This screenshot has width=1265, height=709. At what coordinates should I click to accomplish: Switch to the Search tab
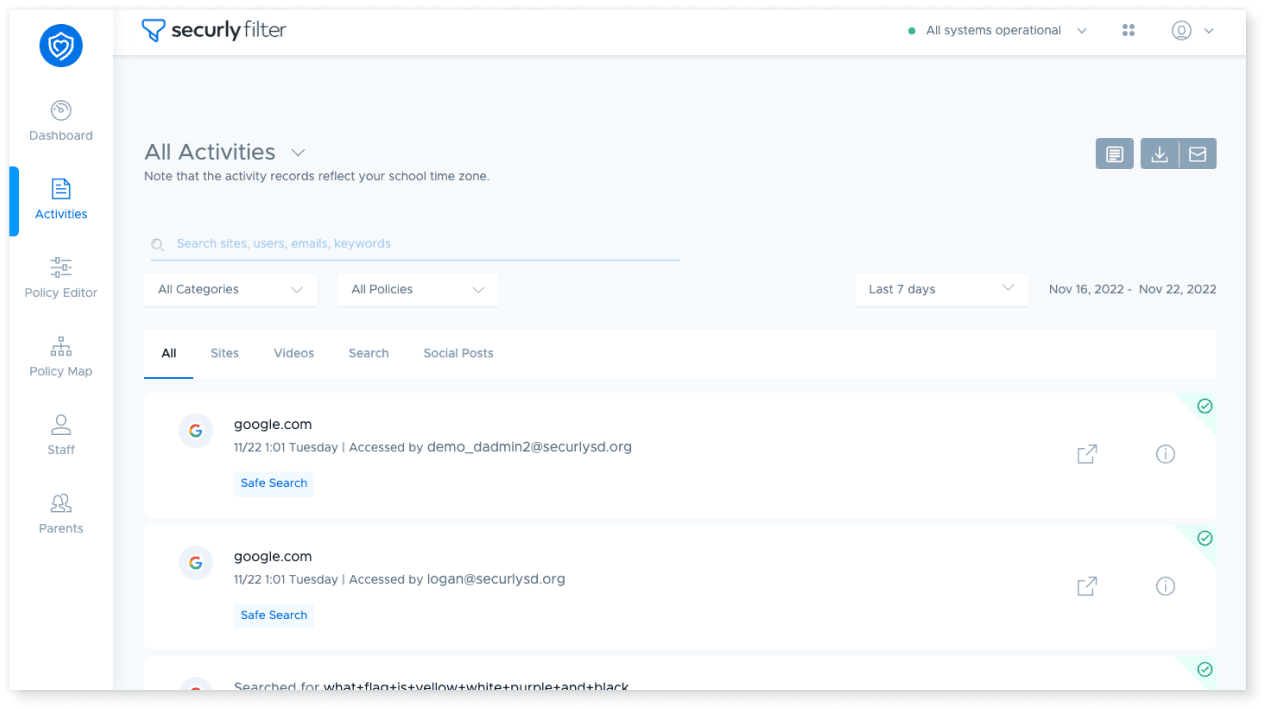coord(369,354)
